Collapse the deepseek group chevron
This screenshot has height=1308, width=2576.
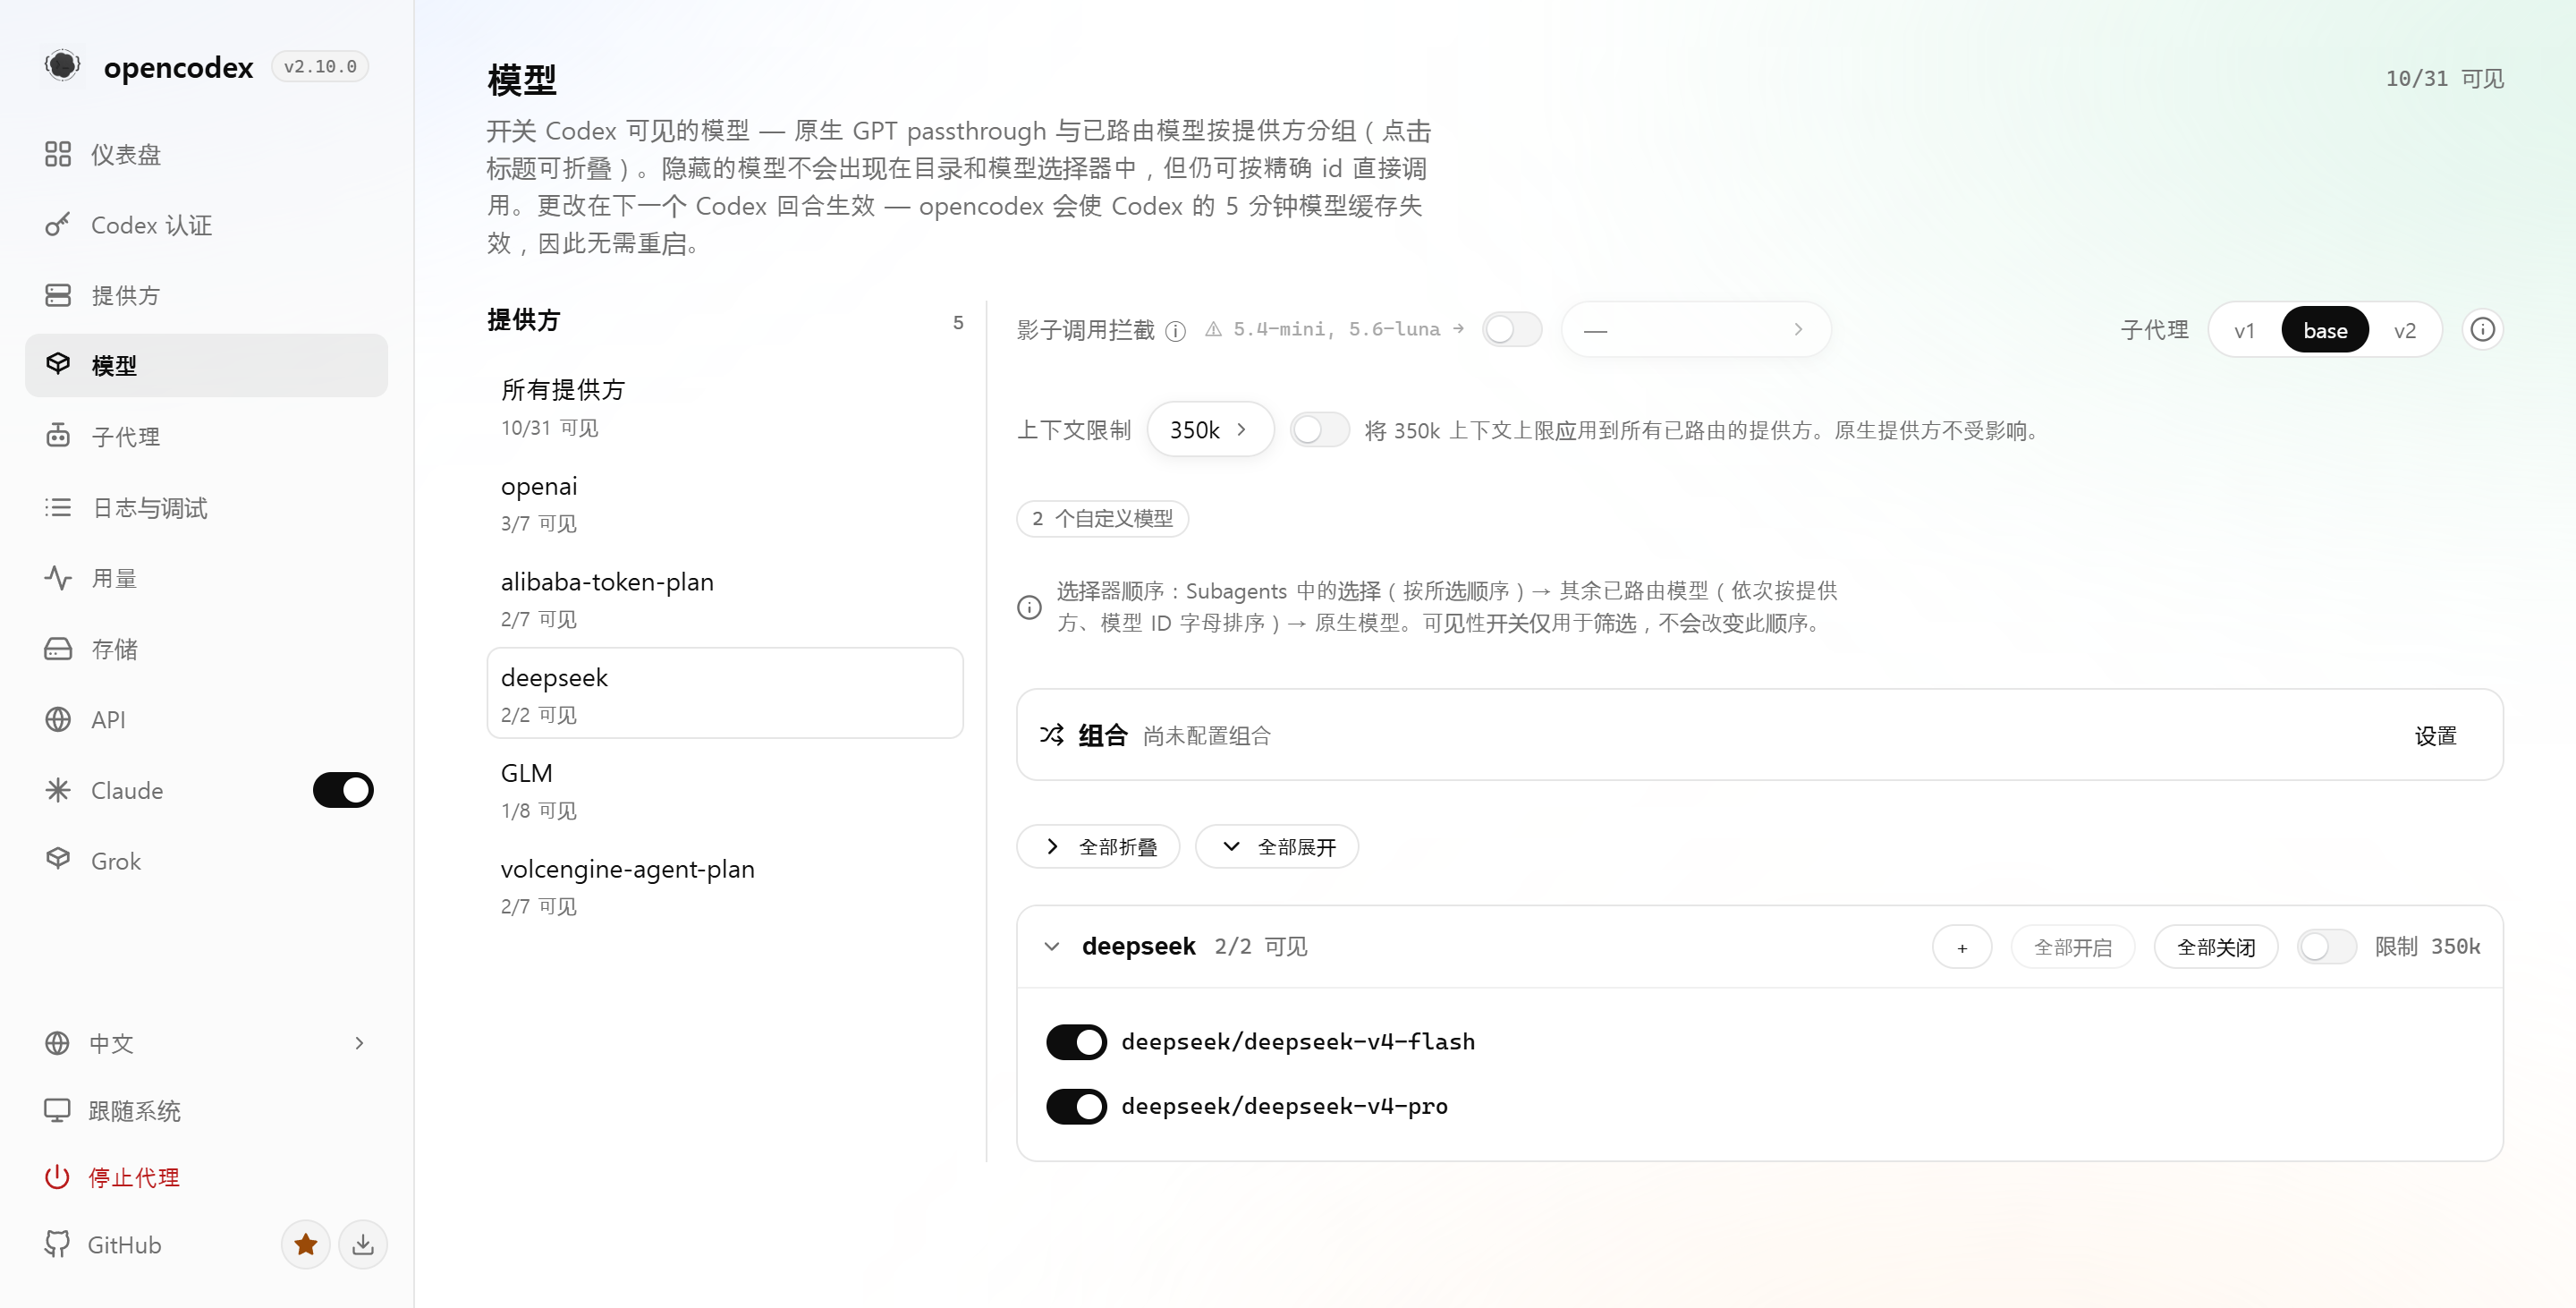(1052, 946)
